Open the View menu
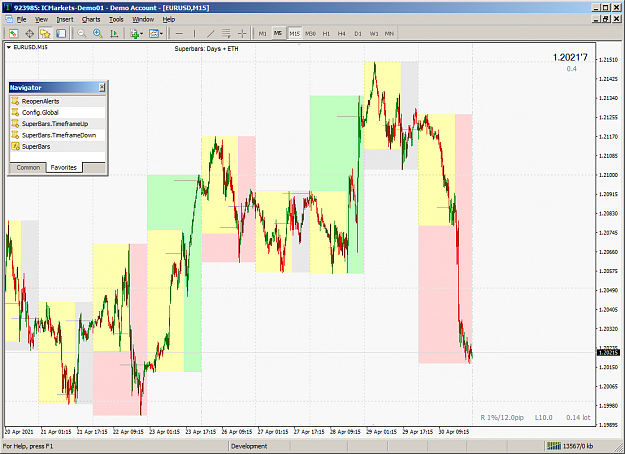Image resolution: width=625 pixels, height=454 pixels. pos(41,19)
